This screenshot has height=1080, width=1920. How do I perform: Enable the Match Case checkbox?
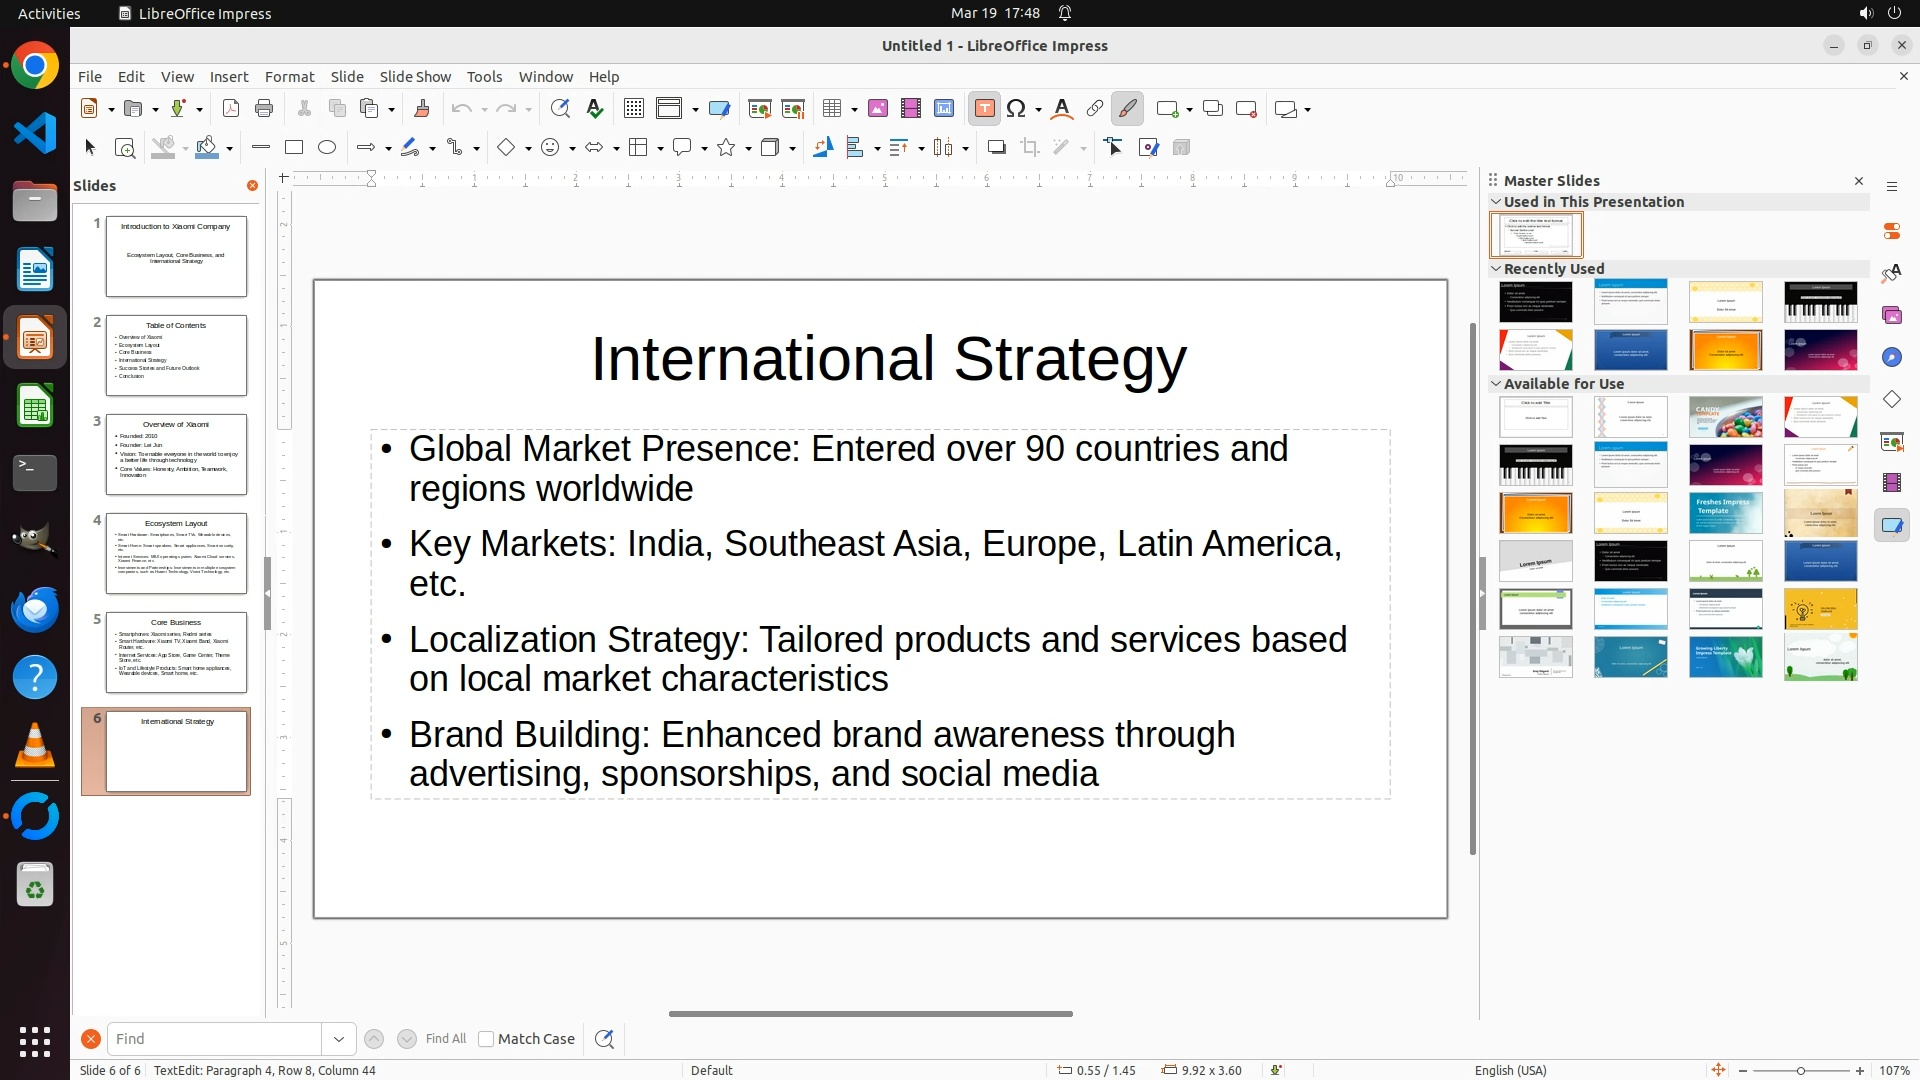(486, 1039)
